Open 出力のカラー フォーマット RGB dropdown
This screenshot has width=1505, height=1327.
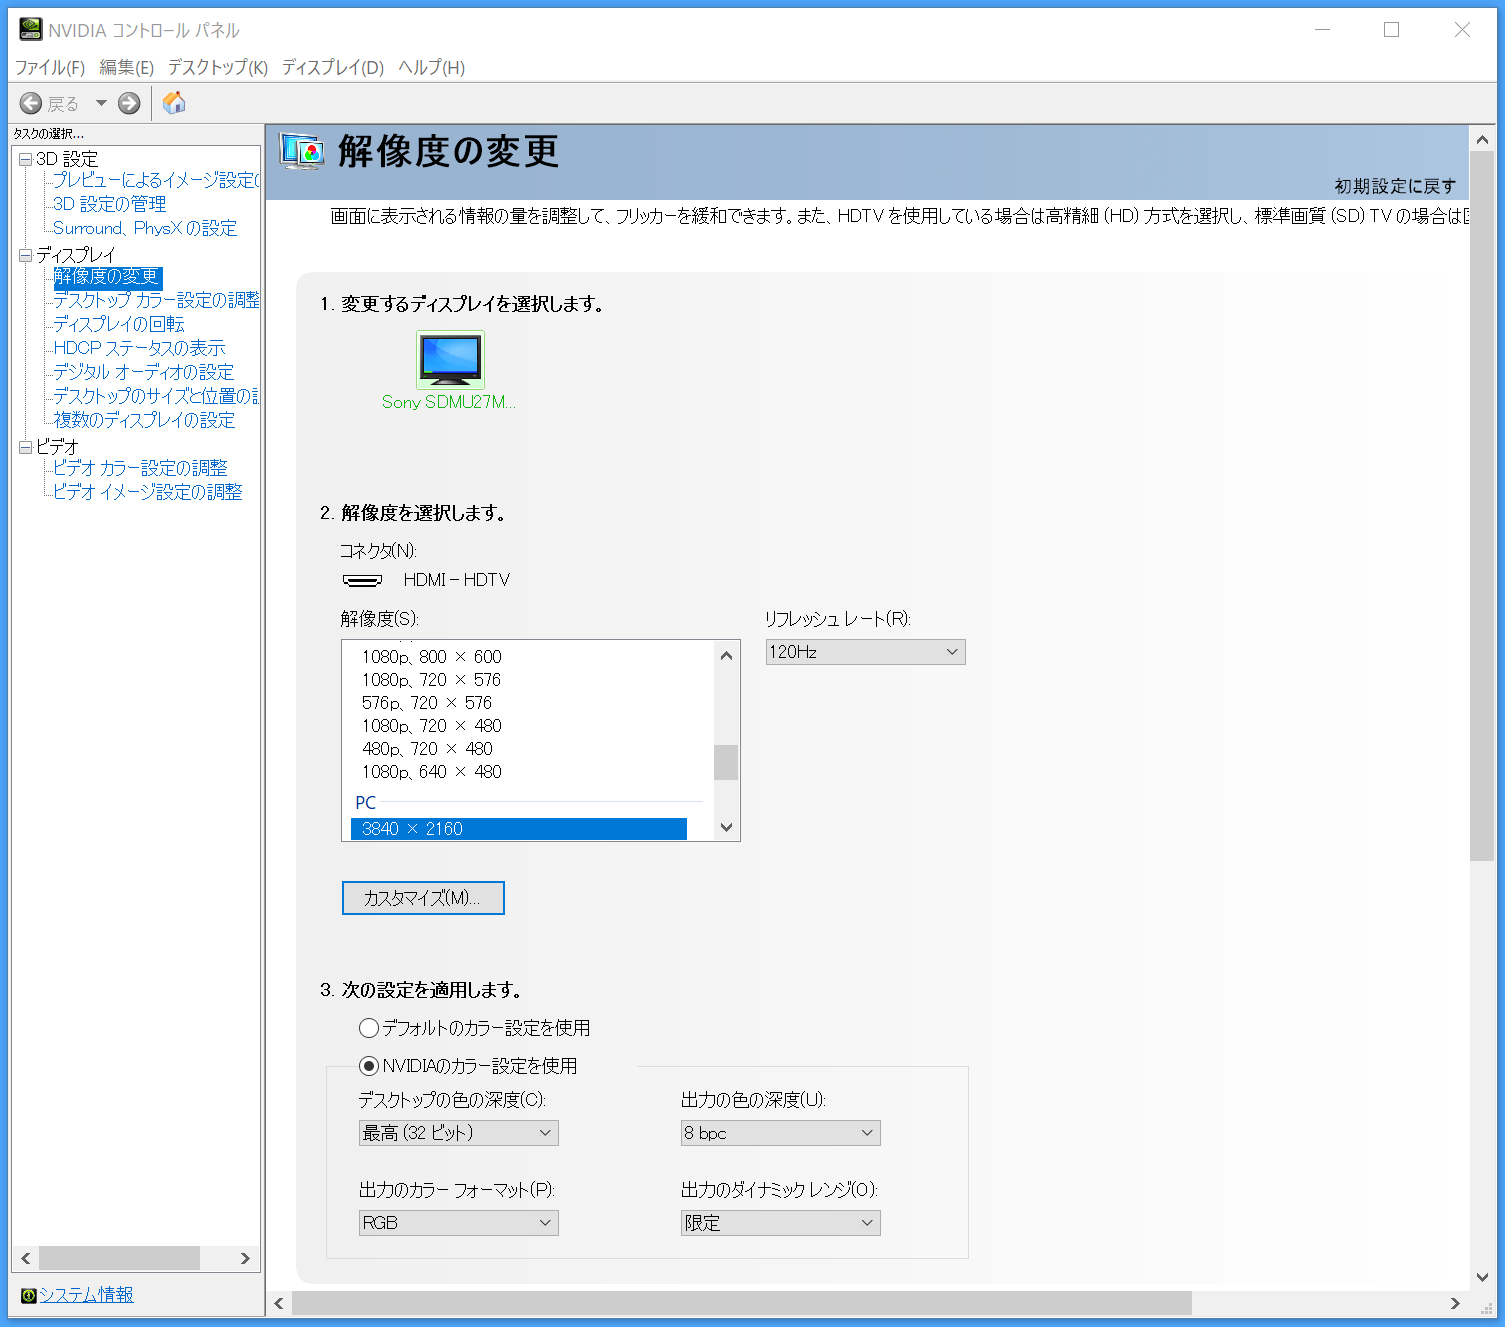459,1223
